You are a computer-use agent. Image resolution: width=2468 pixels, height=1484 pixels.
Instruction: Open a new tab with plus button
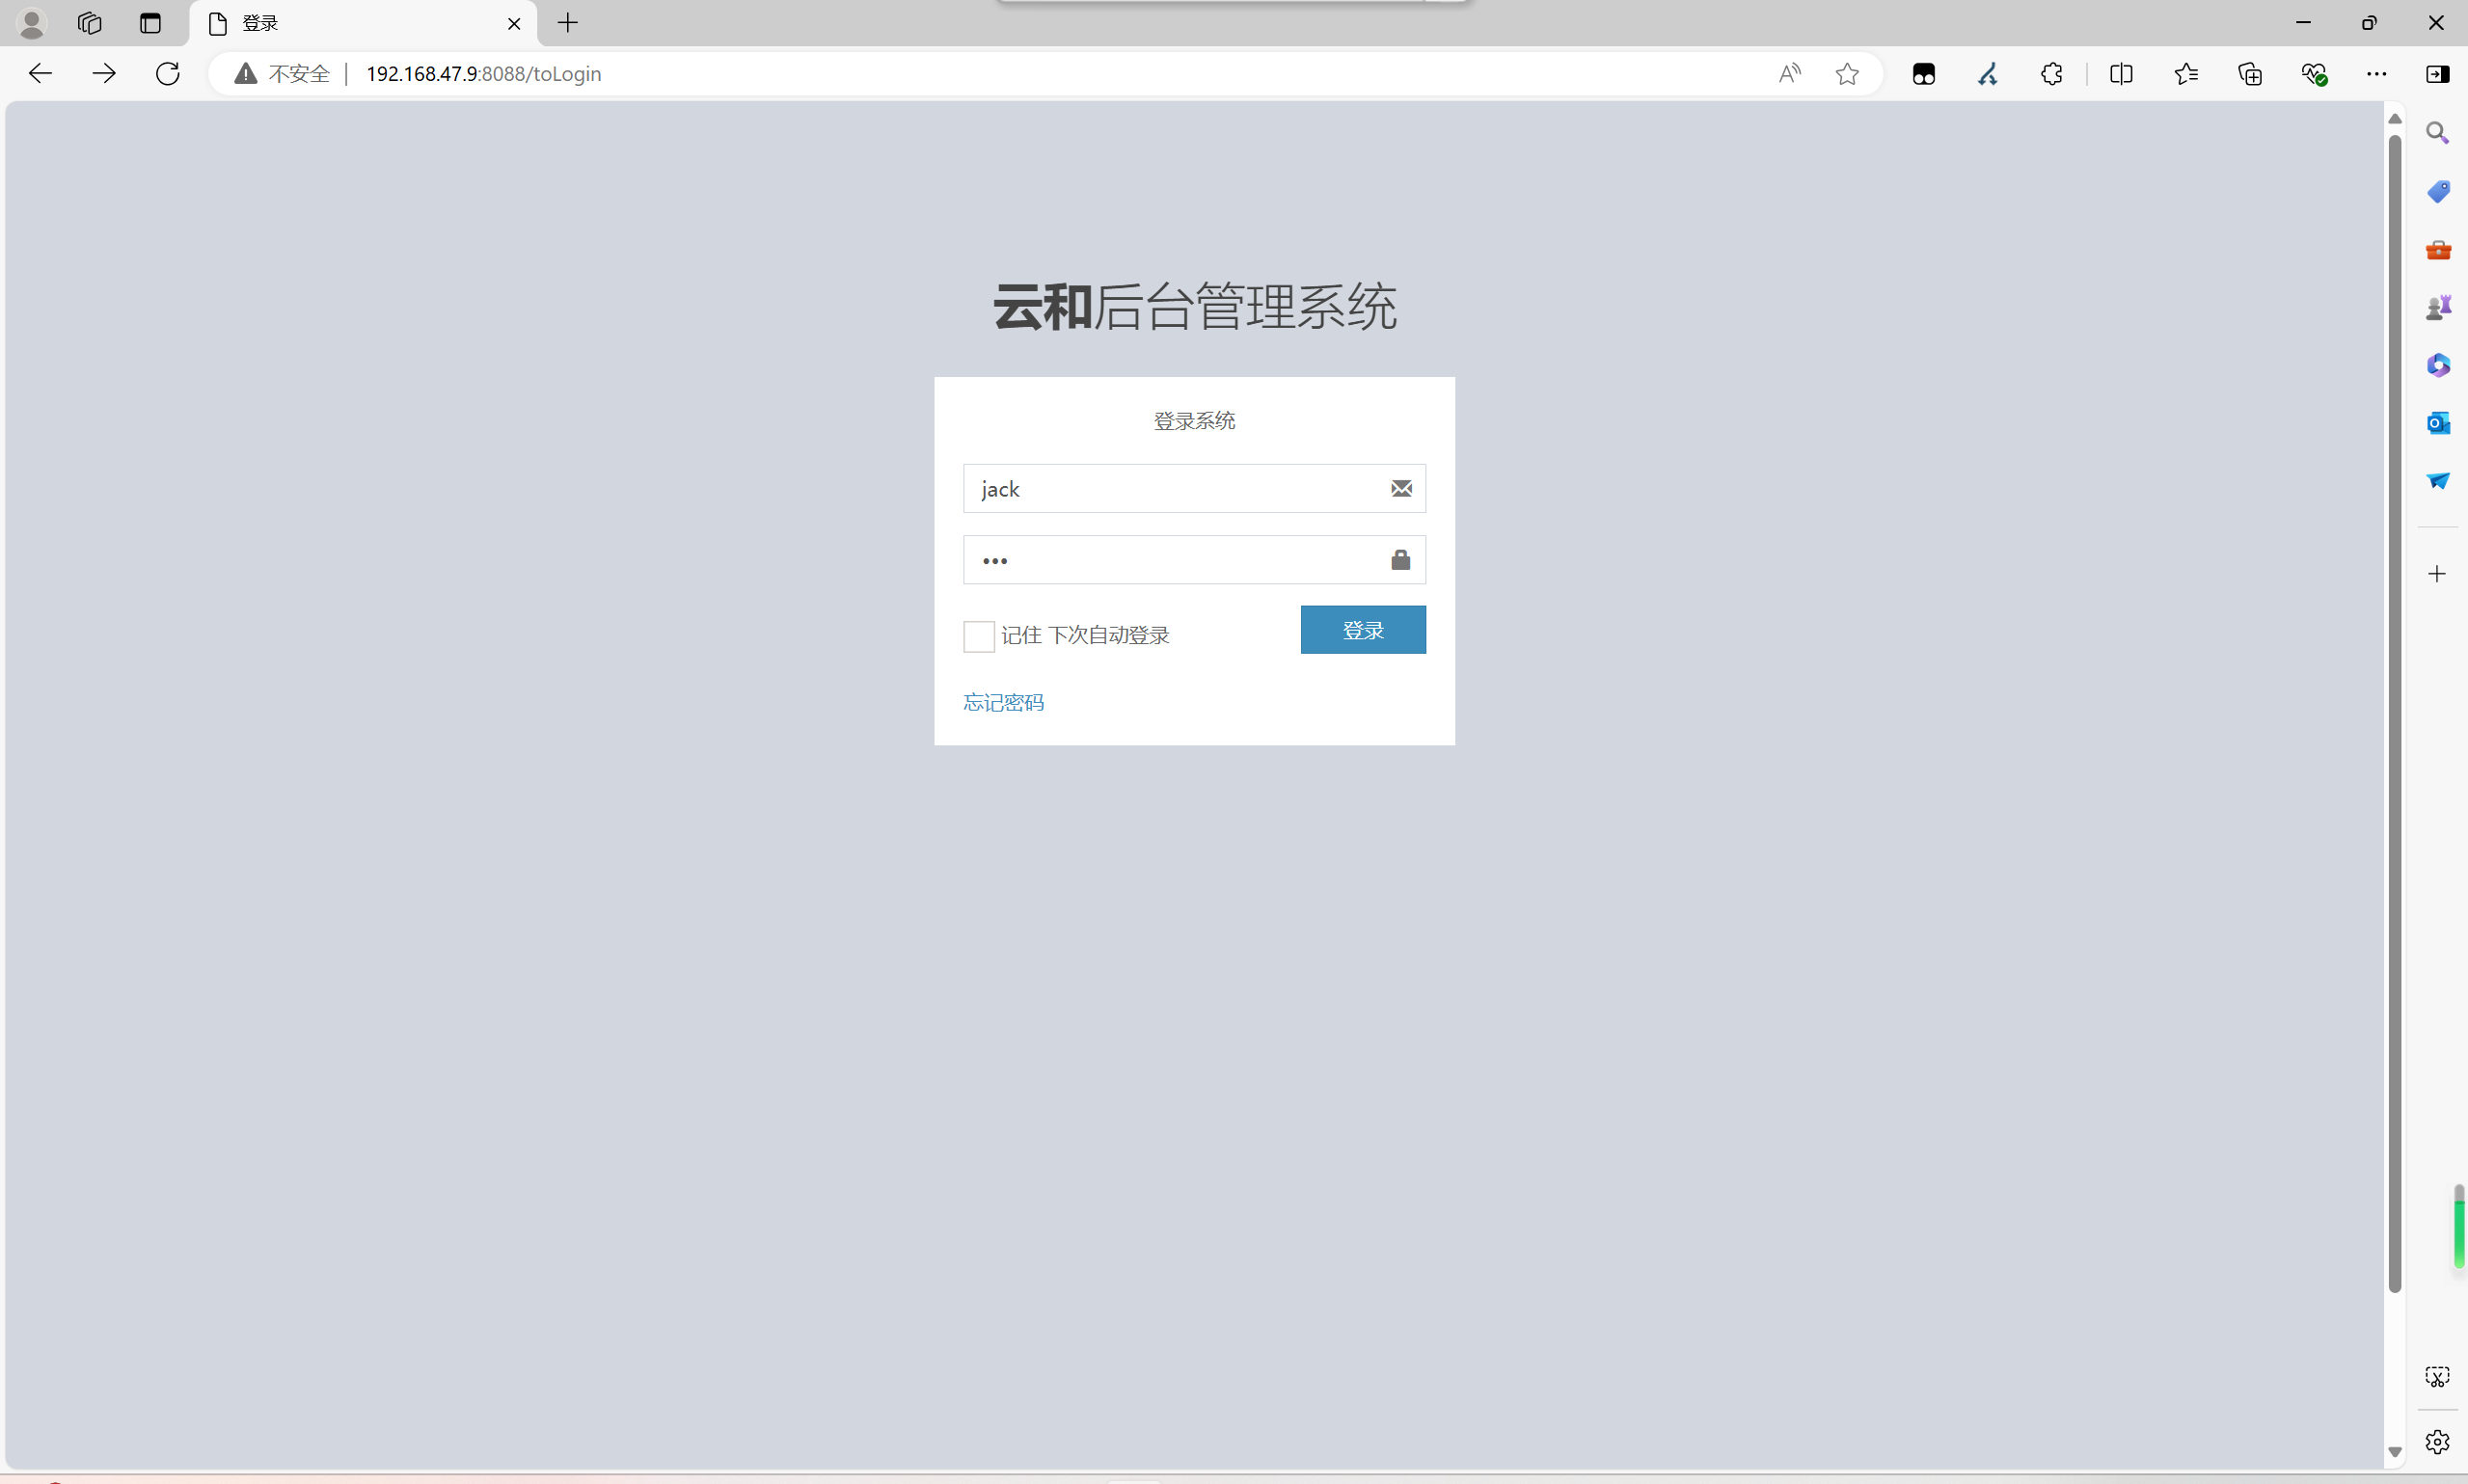(568, 23)
